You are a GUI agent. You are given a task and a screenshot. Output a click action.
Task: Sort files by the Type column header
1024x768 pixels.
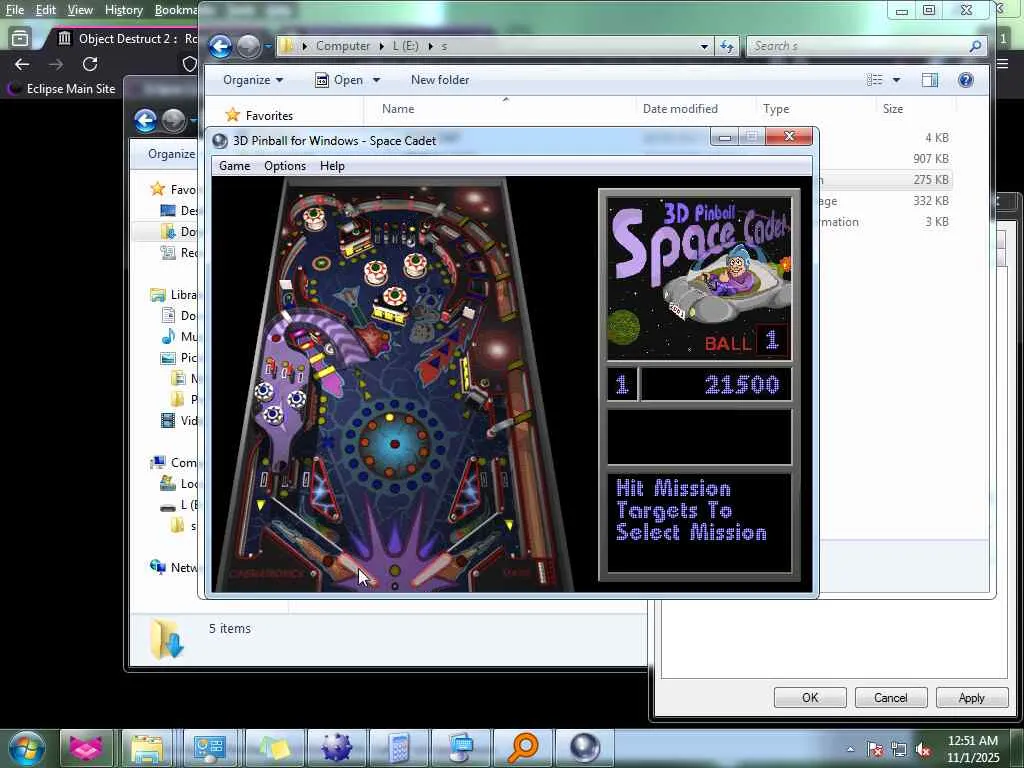click(x=776, y=109)
